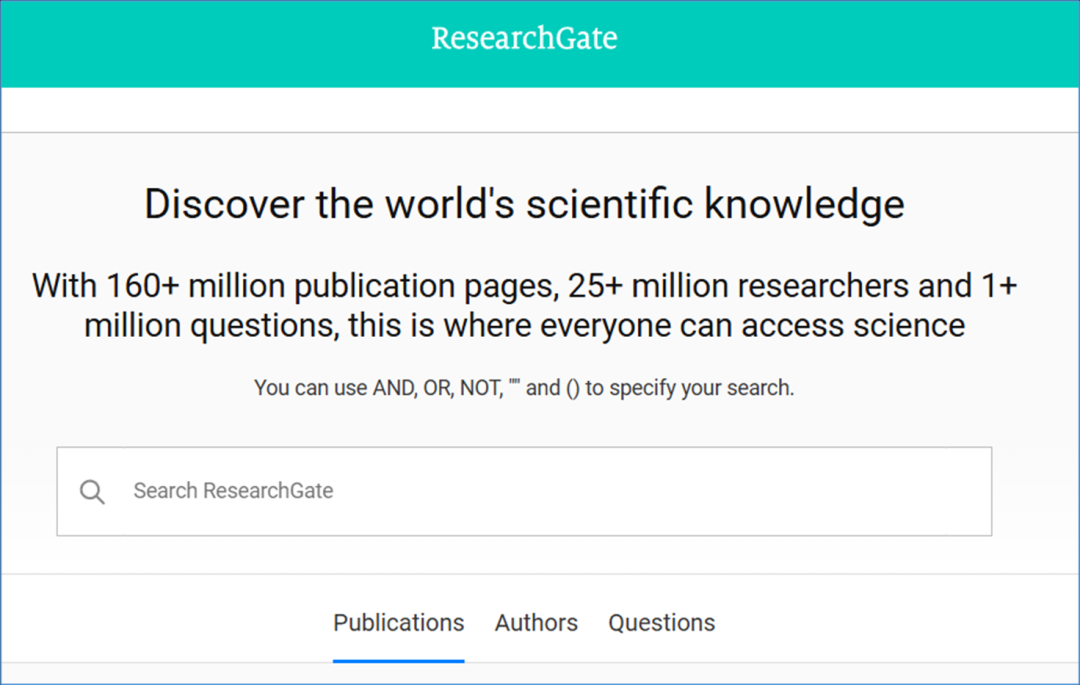This screenshot has width=1080, height=685.
Task: Click the white strip below teal header
Action: [540, 110]
